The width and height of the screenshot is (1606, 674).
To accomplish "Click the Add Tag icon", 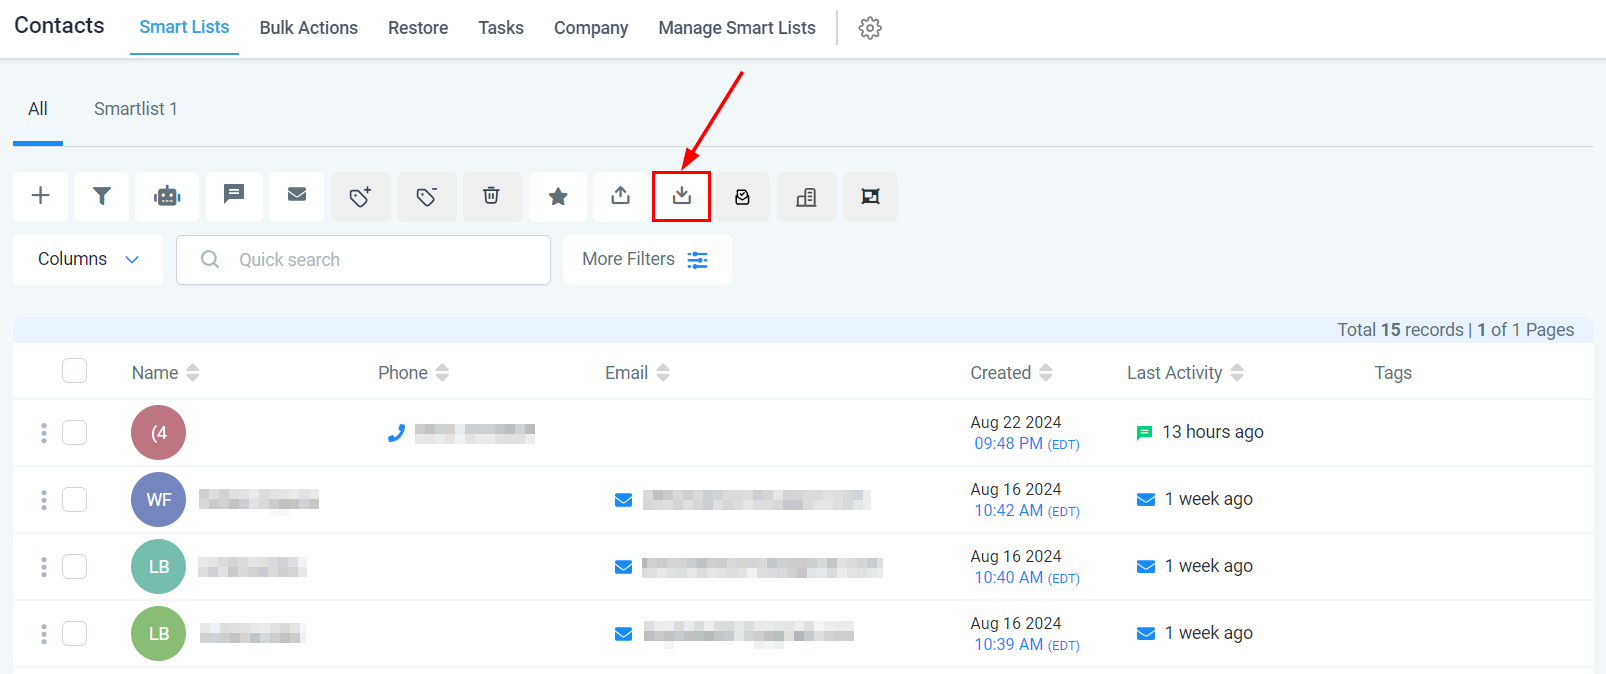I will (x=360, y=196).
